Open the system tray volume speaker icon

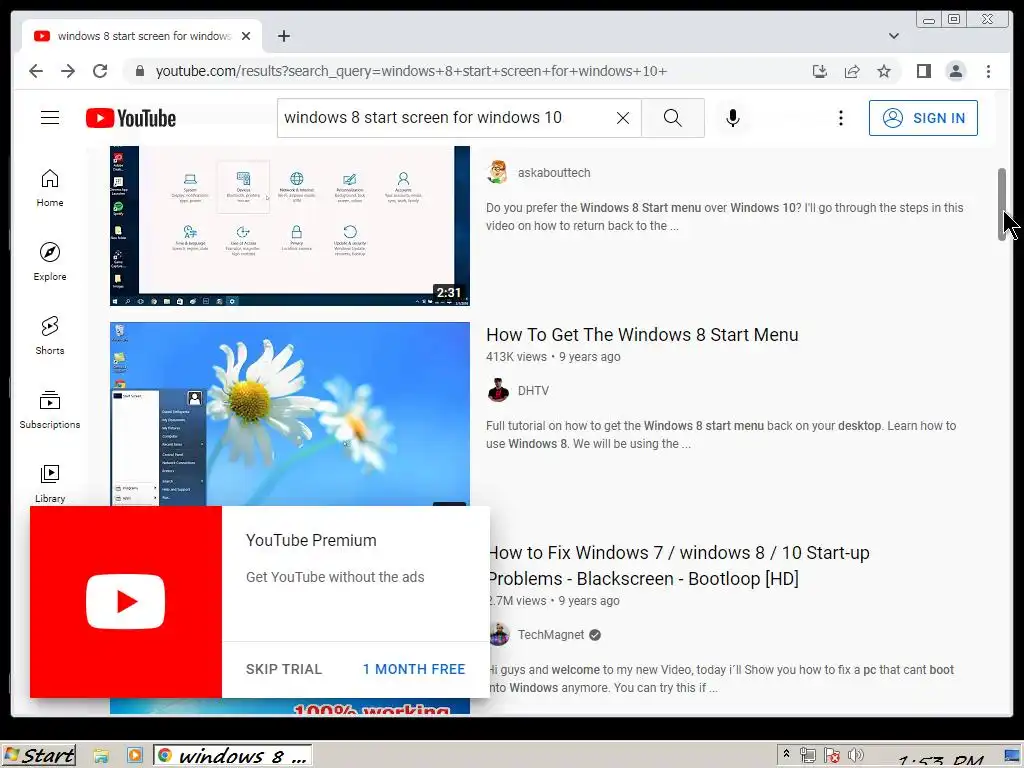[855, 756]
